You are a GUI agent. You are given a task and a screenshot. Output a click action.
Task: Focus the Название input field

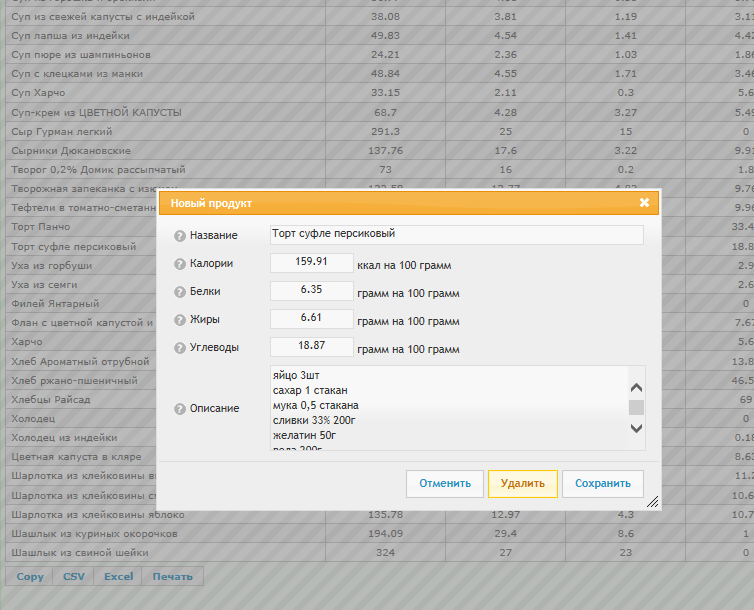[x=456, y=235]
